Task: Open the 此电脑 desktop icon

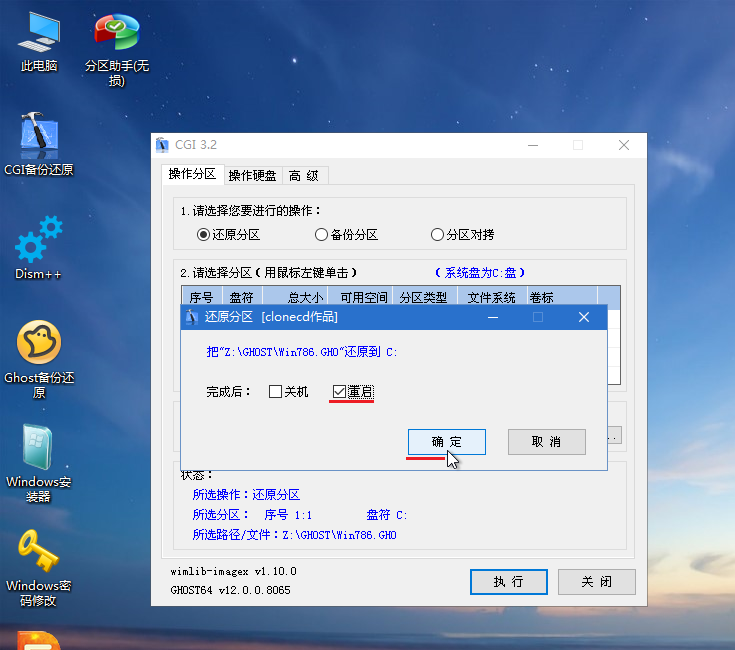Action: click(x=39, y=41)
